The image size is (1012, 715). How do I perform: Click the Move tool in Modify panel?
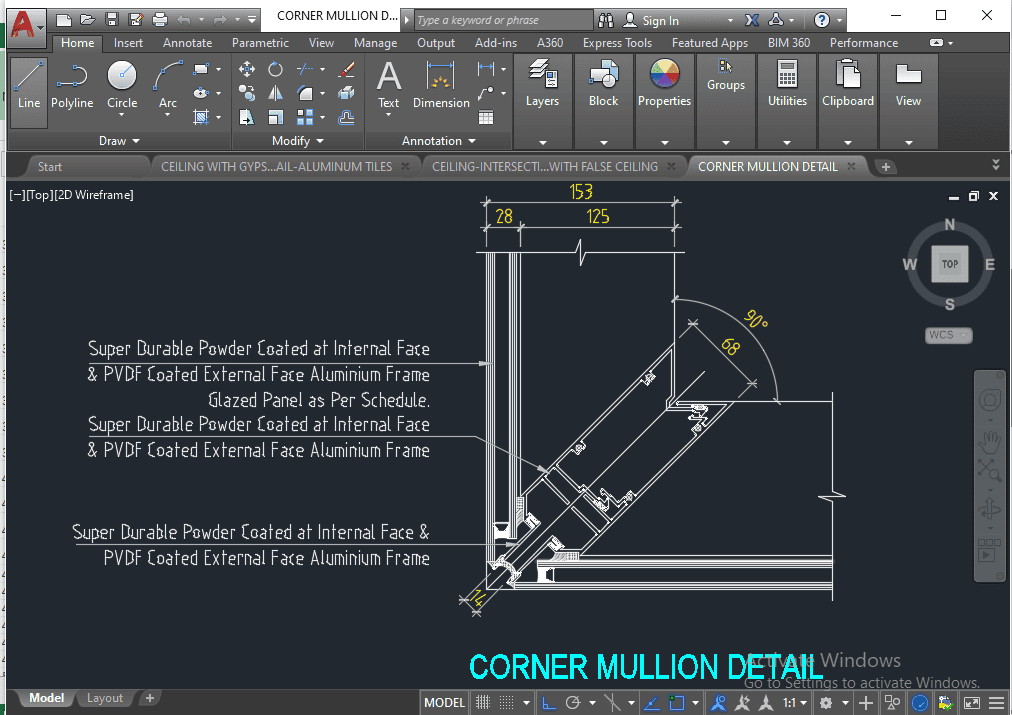coord(247,69)
